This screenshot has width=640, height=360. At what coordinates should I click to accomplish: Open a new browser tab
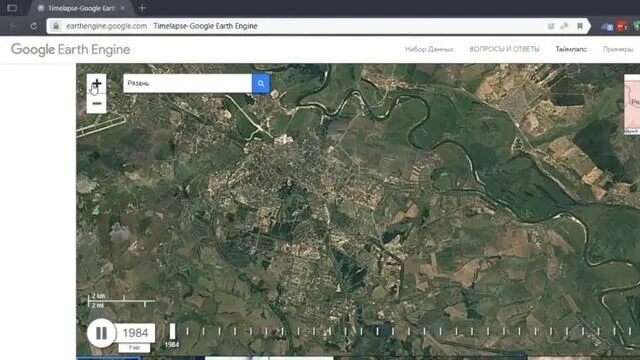(x=142, y=8)
